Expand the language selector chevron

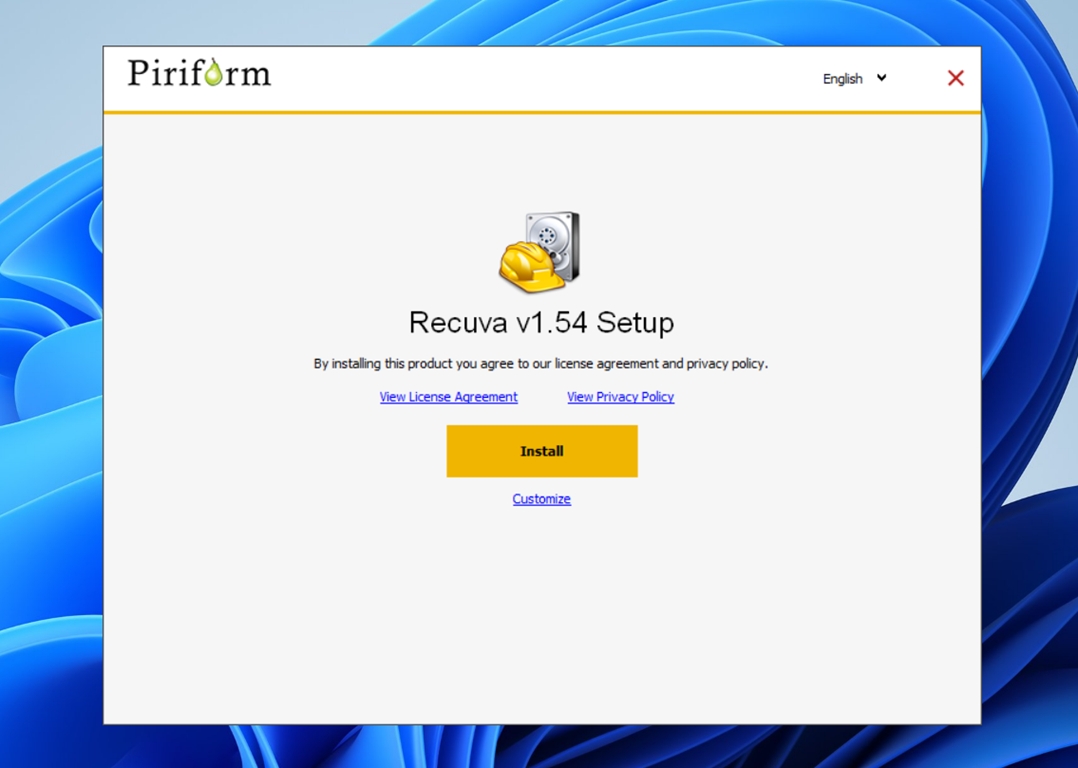[x=881, y=78]
